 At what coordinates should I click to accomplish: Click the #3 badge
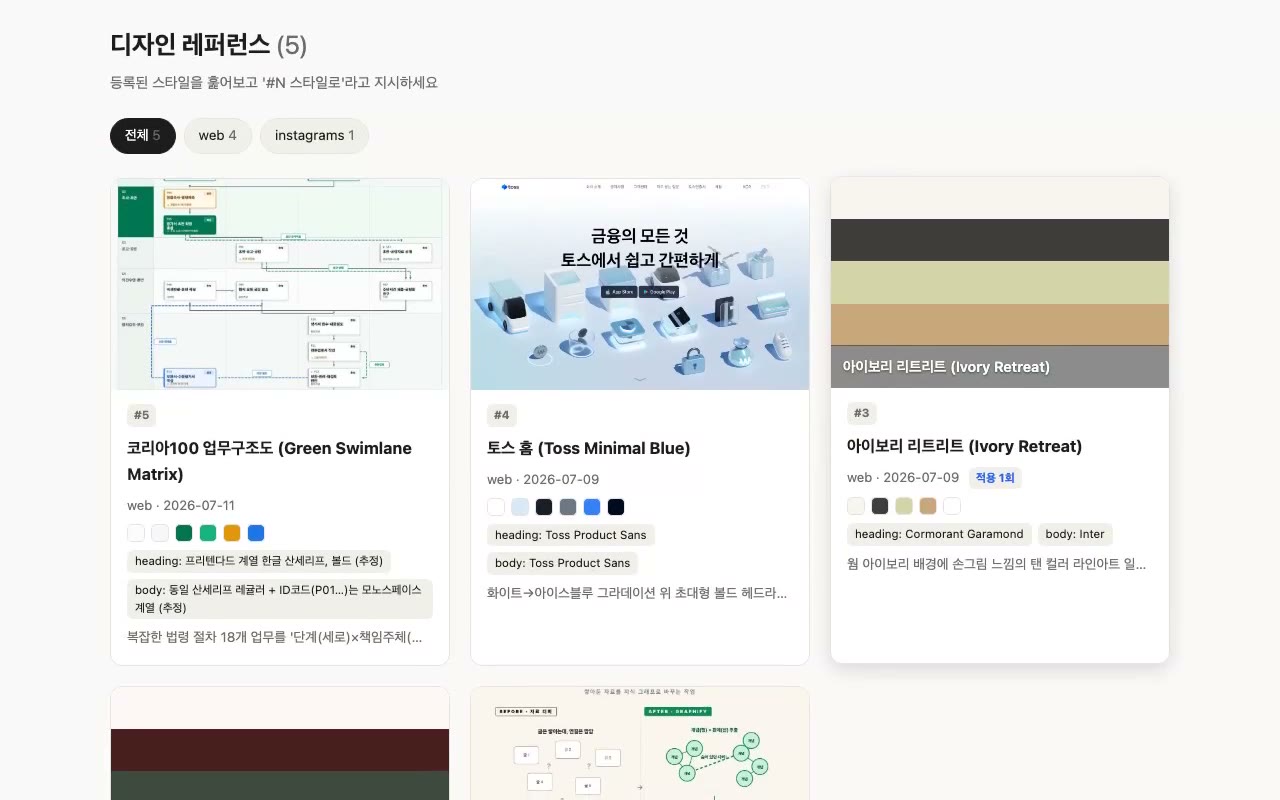[x=861, y=413]
